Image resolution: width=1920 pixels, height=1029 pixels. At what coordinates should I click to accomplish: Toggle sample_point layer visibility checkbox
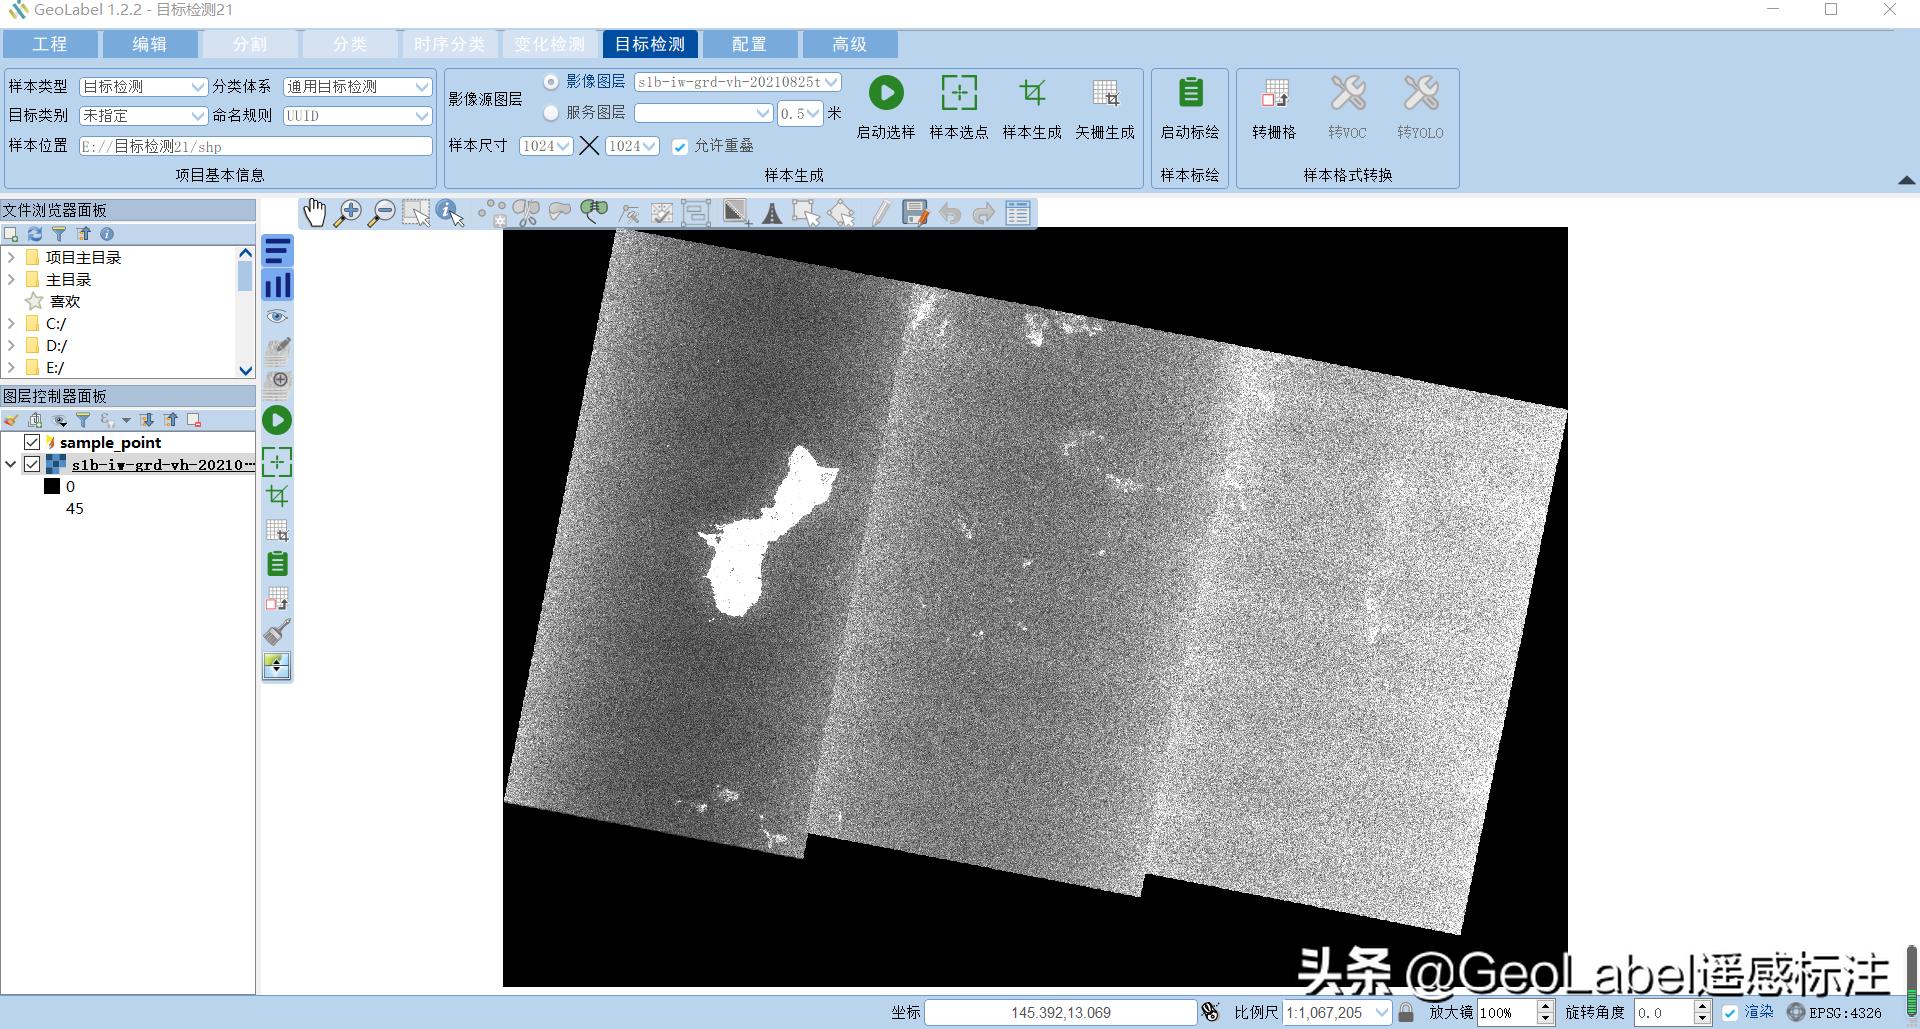pos(32,442)
